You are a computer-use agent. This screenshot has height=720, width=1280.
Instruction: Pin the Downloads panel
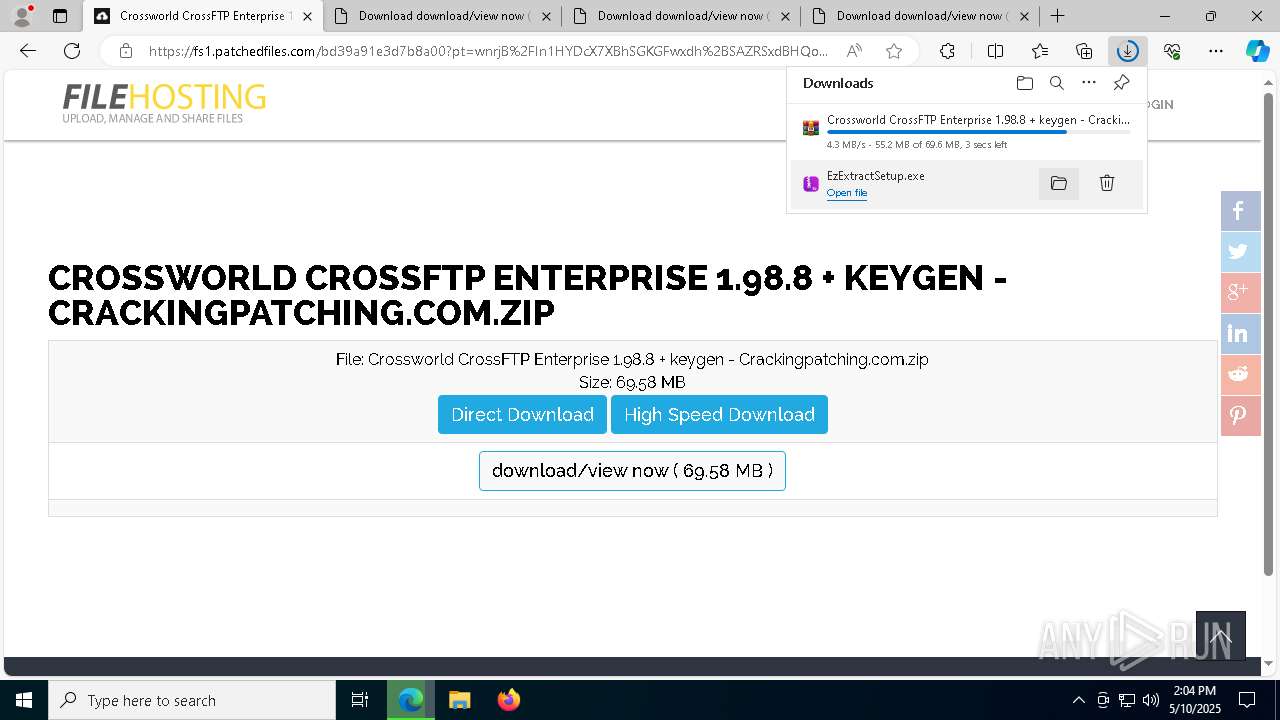(x=1121, y=83)
